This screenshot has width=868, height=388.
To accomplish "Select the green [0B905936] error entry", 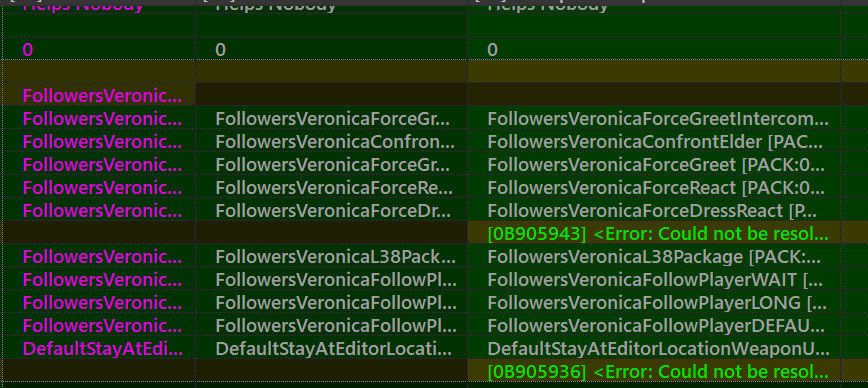I will [x=654, y=371].
